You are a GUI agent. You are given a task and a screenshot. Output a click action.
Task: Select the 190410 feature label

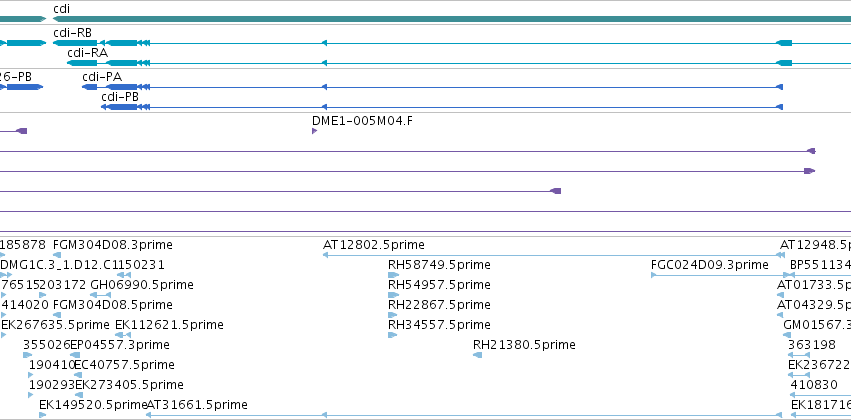coord(52,365)
